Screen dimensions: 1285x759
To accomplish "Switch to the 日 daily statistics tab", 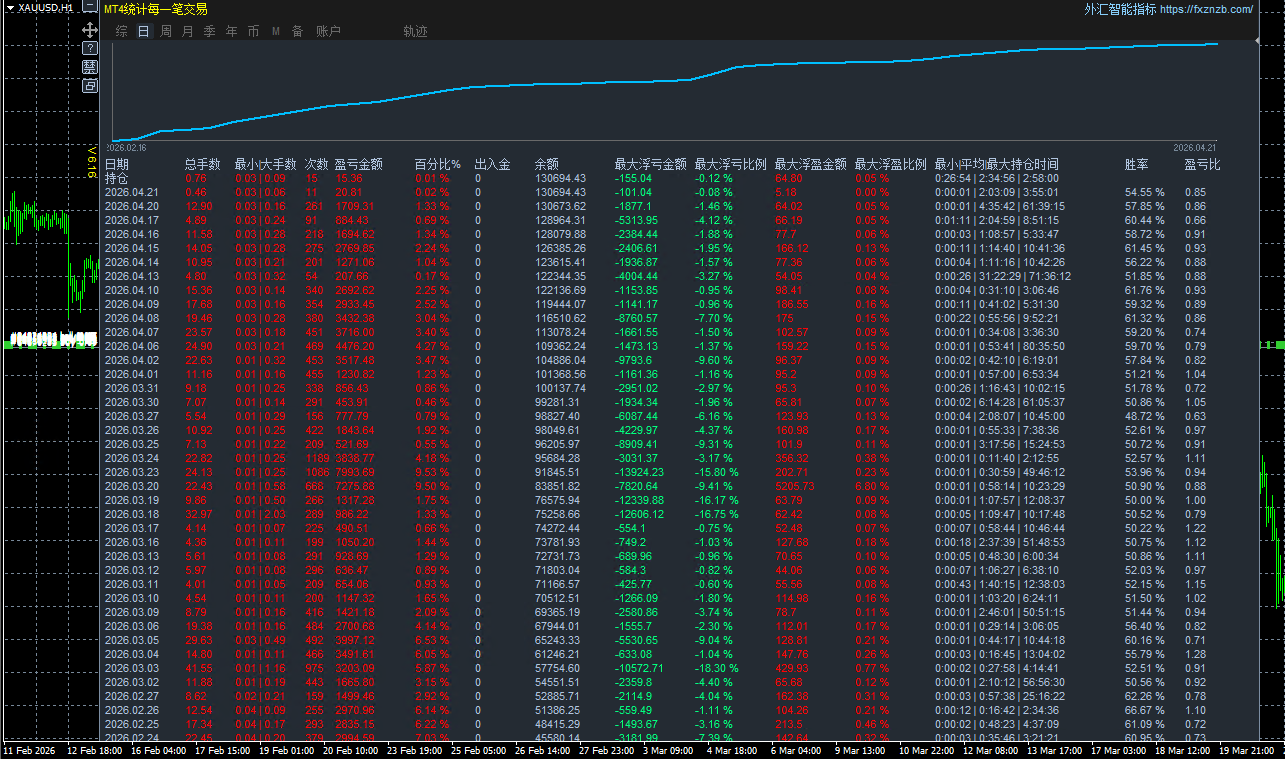I will 143,32.
